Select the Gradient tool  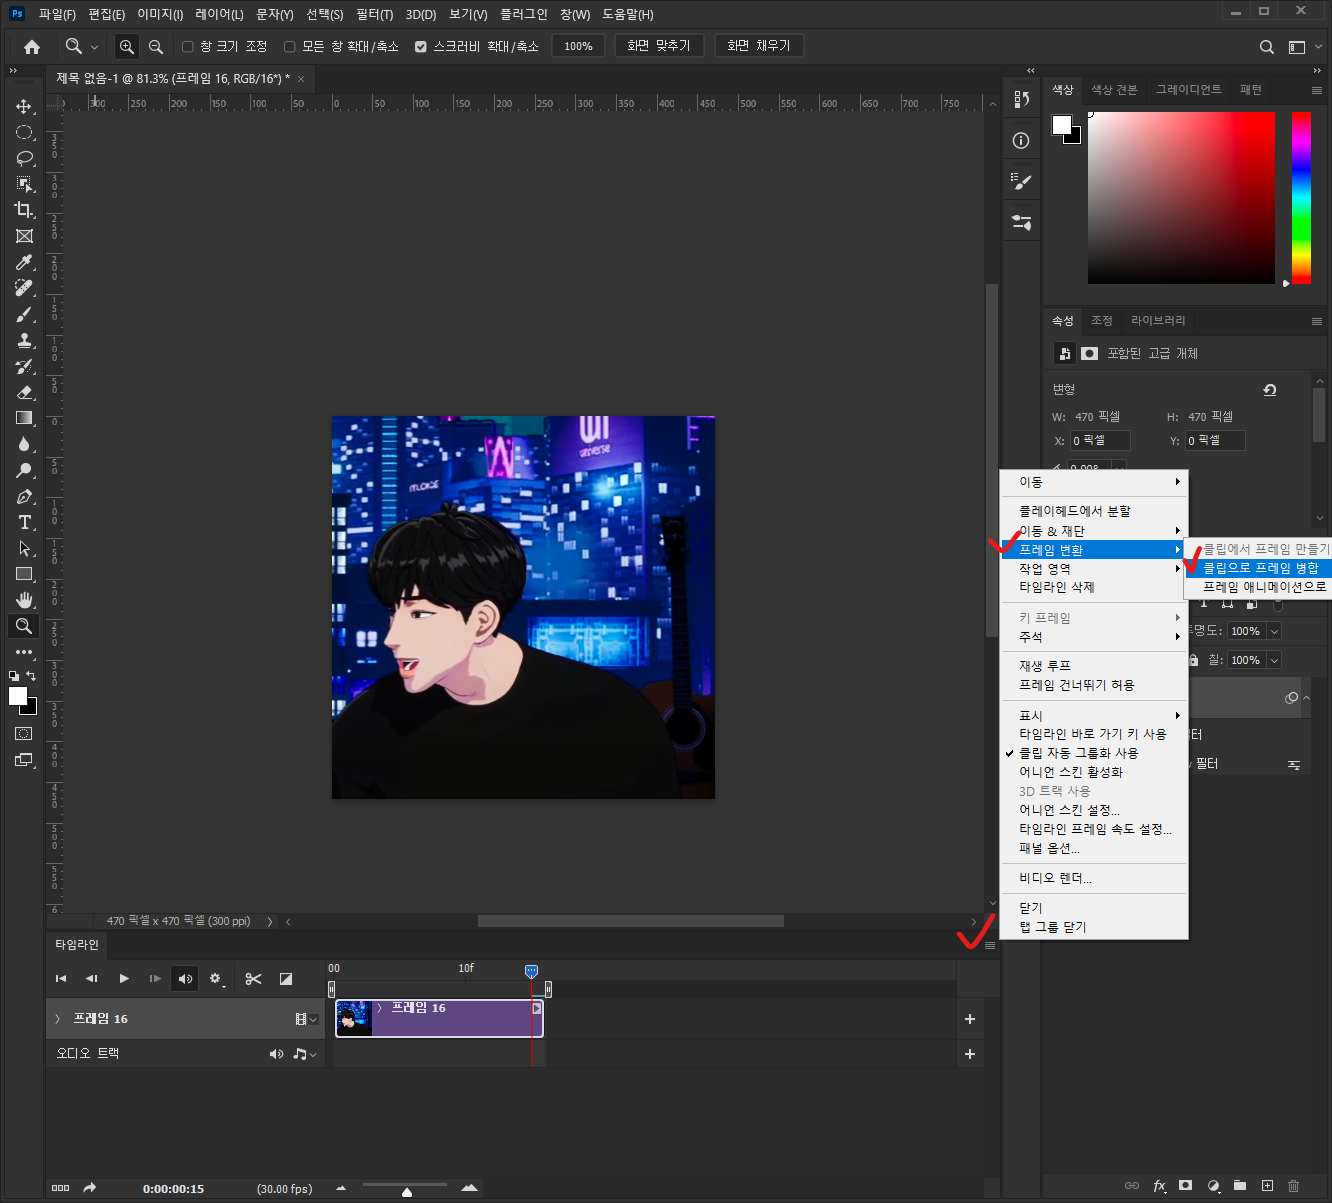[24, 418]
